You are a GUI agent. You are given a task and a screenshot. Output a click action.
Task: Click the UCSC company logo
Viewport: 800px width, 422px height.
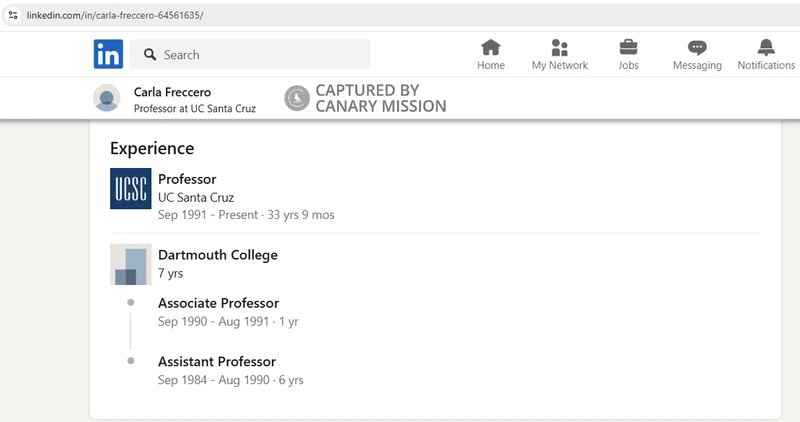pos(131,188)
